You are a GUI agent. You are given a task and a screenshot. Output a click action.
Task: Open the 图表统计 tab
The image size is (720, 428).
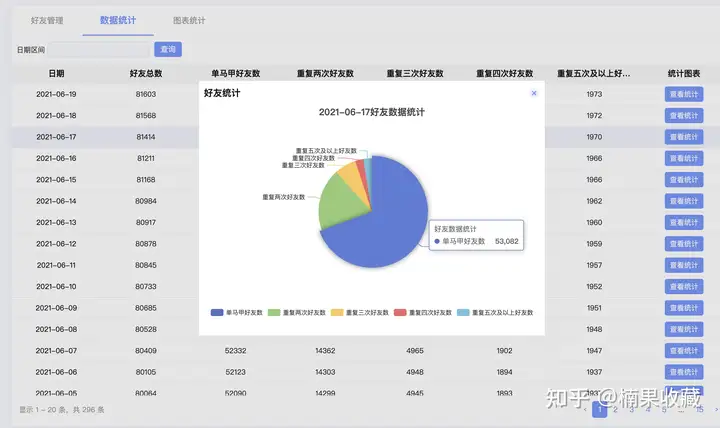coord(189,21)
